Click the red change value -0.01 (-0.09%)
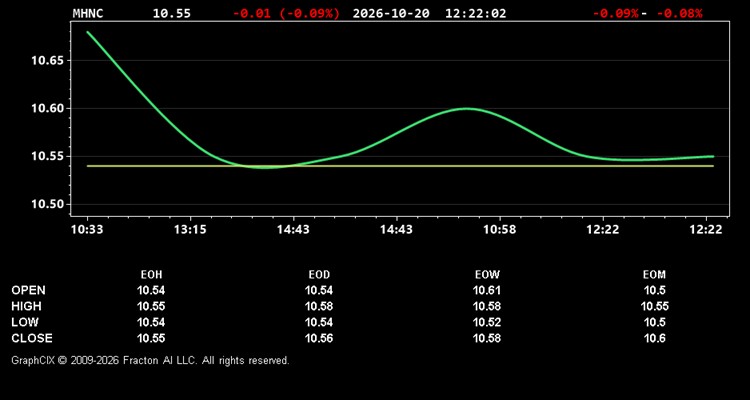The height and width of the screenshot is (400, 750). [x=286, y=13]
